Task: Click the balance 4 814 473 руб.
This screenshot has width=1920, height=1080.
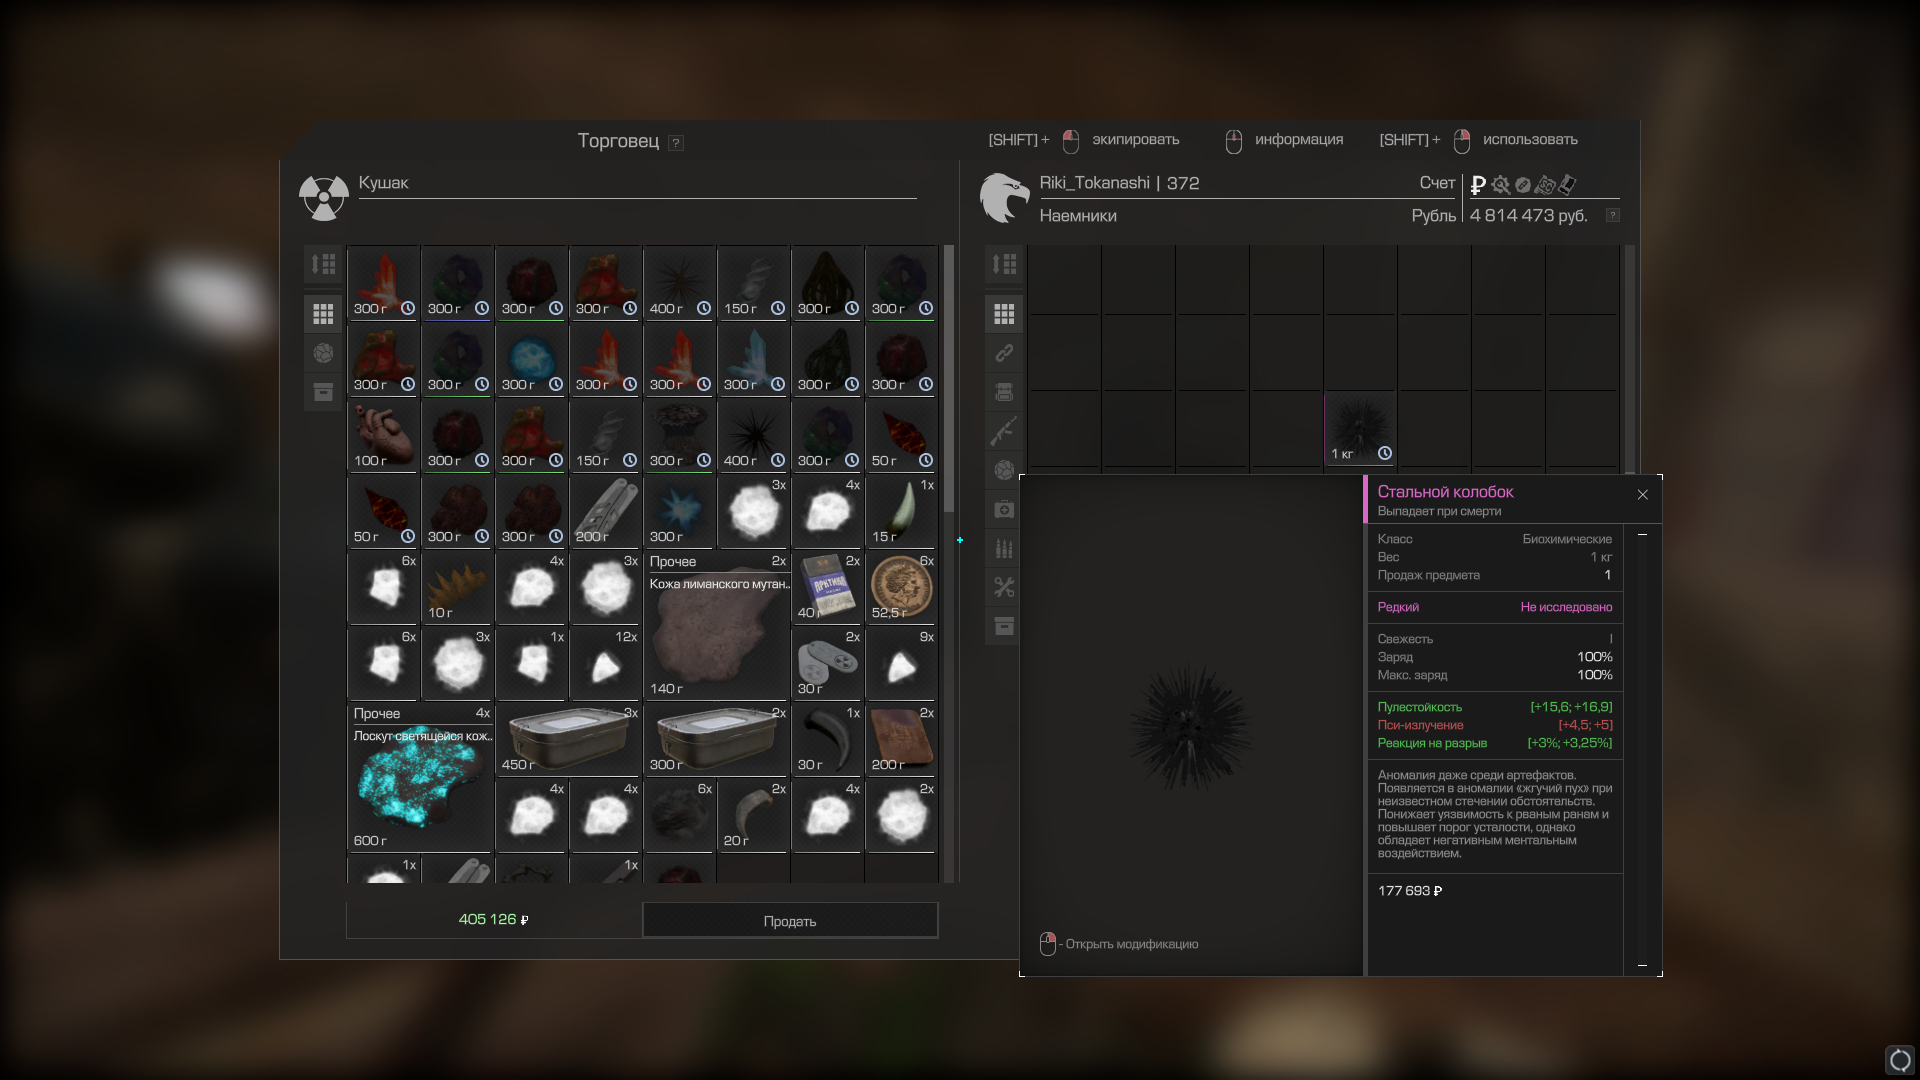Action: (1529, 216)
